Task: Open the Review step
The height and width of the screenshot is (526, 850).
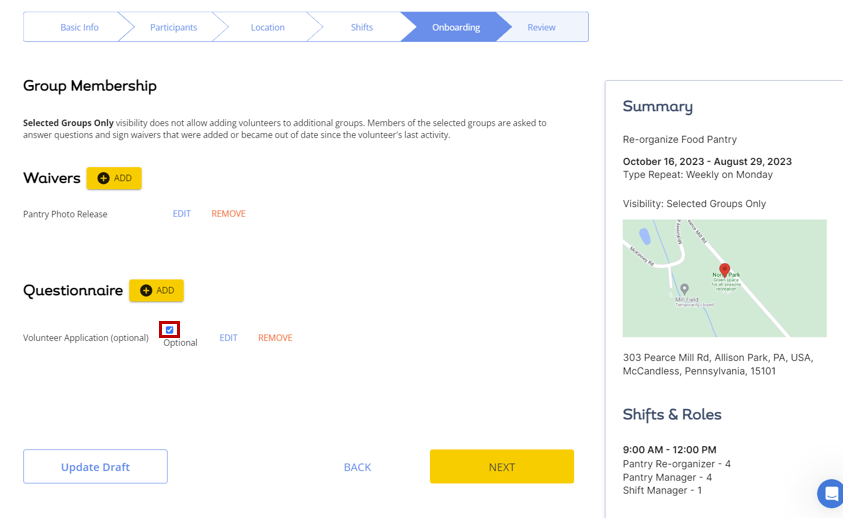Action: pos(542,27)
